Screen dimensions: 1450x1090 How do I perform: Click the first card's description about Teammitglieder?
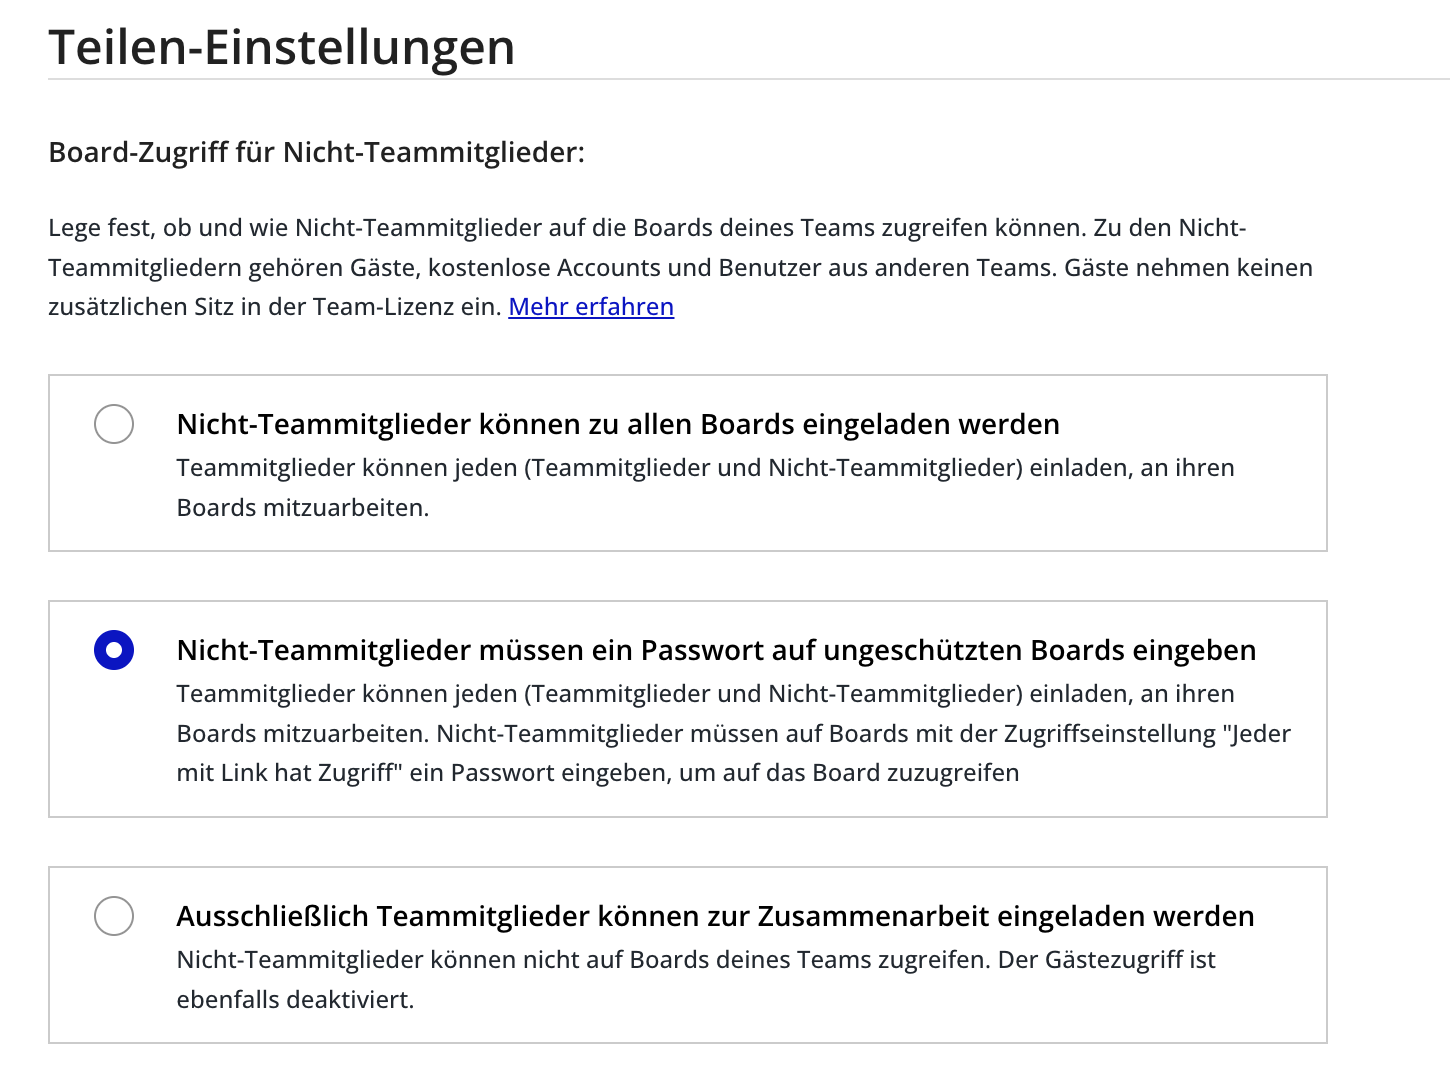(x=705, y=487)
